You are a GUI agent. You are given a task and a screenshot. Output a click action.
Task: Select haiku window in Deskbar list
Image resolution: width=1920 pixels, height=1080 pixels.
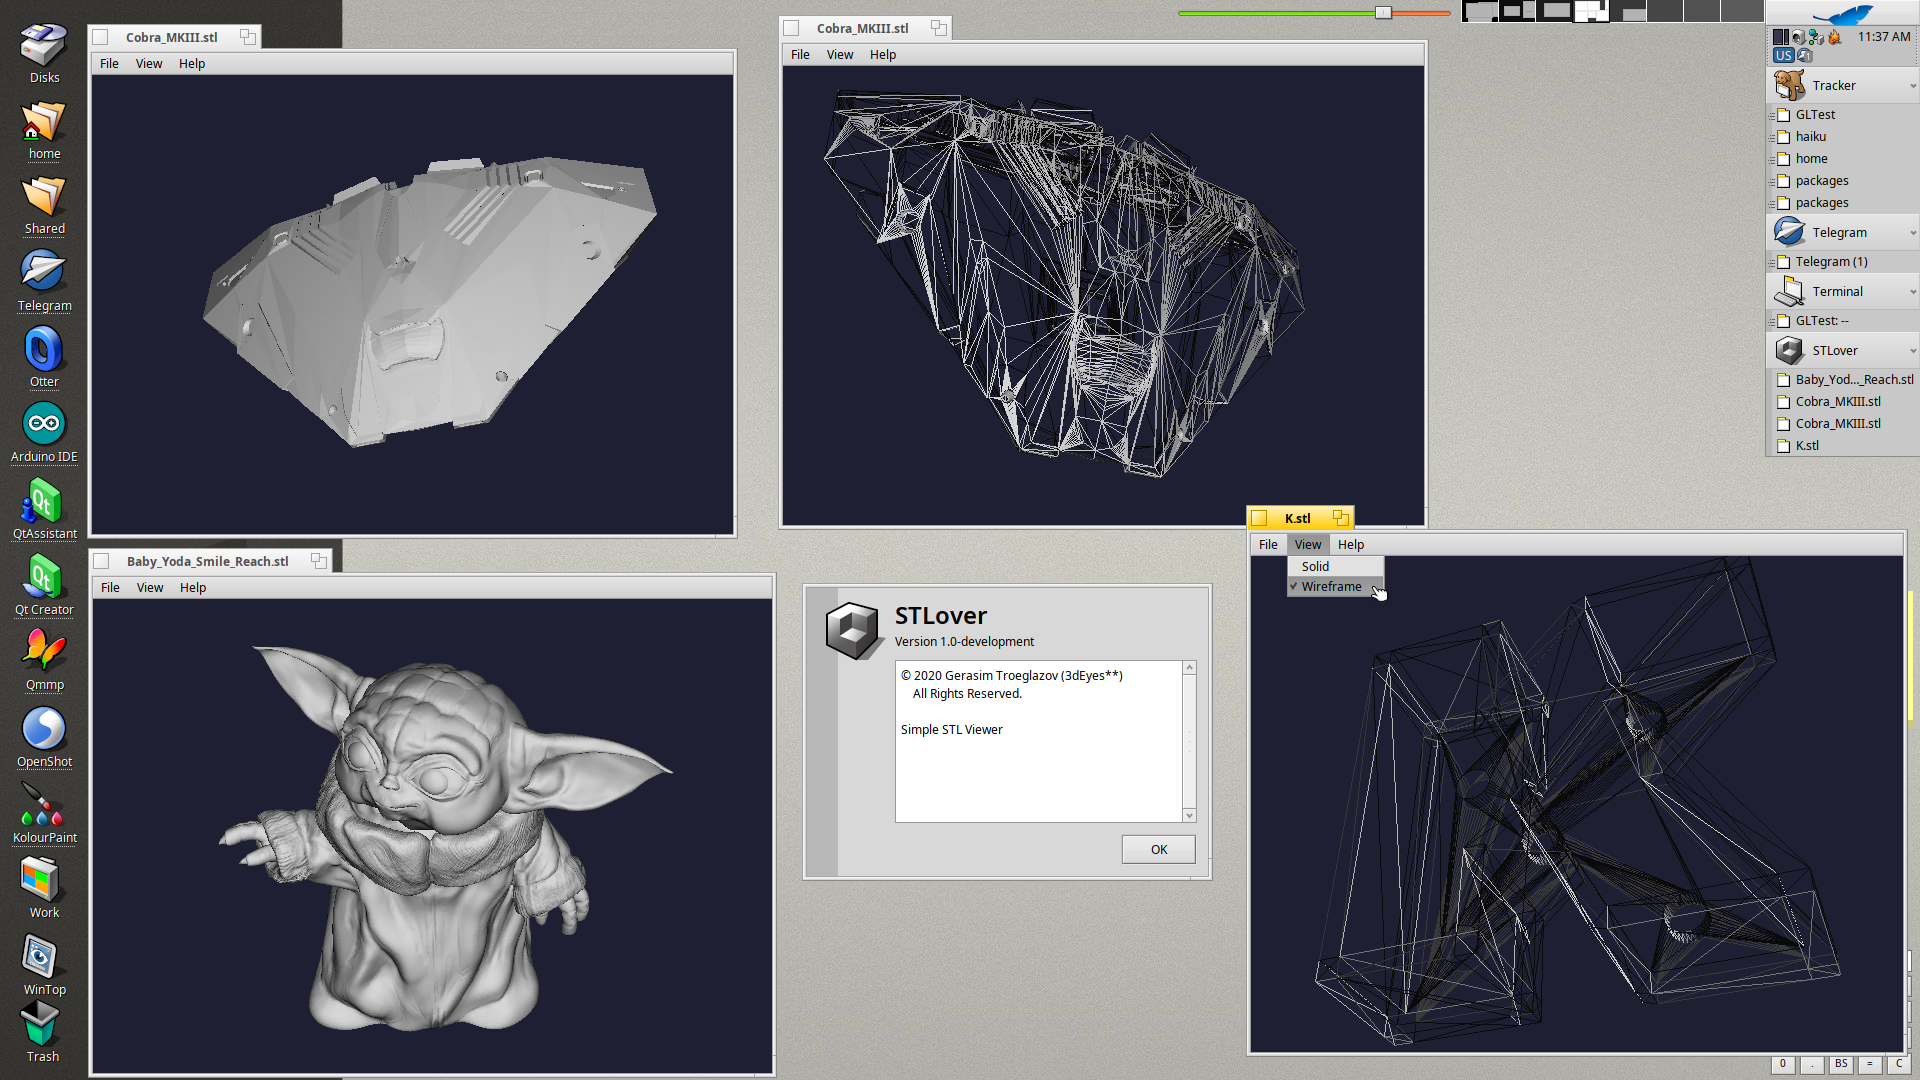(1842, 137)
